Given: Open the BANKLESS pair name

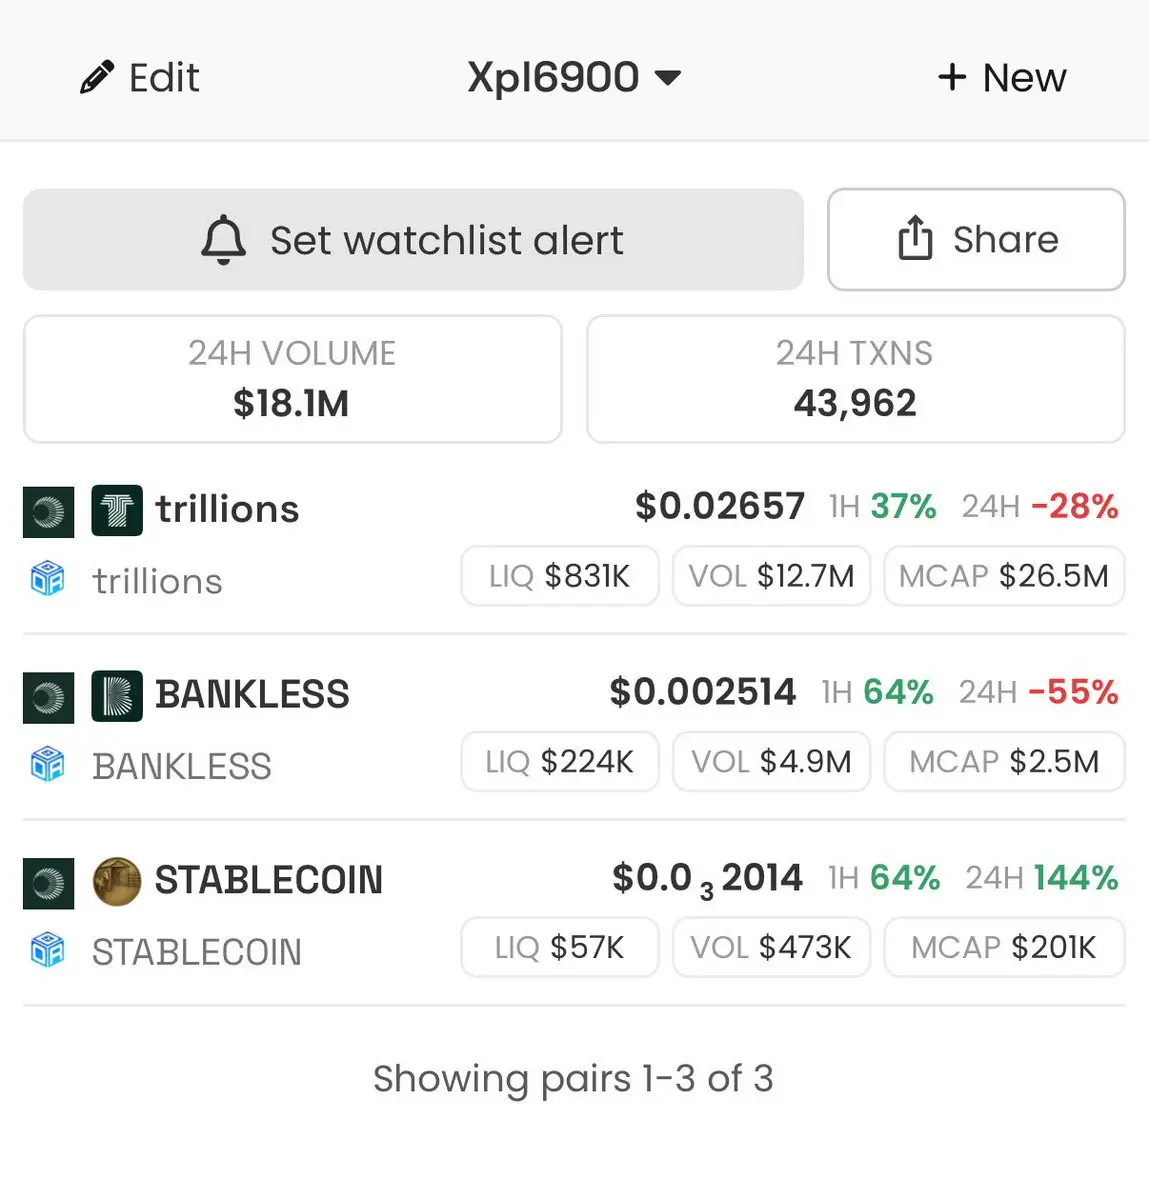Looking at the screenshot, I should 252,694.
